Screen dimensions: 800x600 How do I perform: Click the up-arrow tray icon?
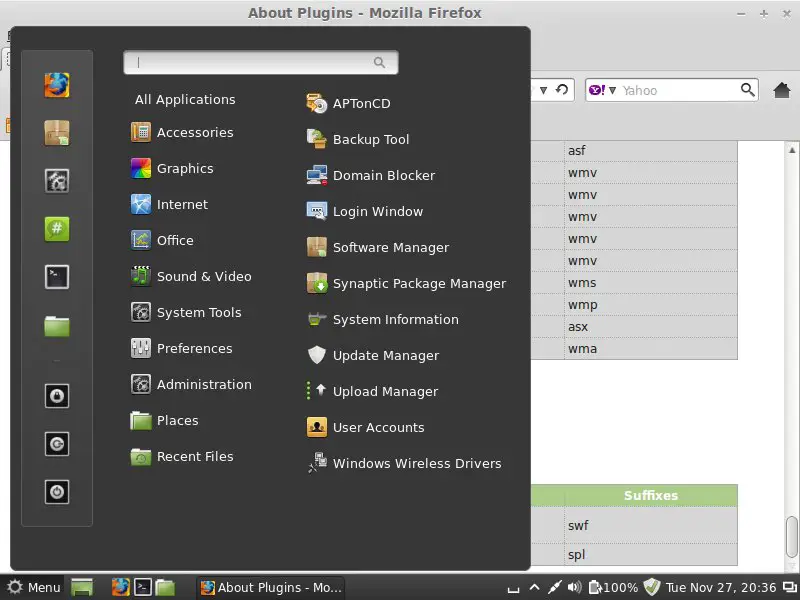point(534,587)
